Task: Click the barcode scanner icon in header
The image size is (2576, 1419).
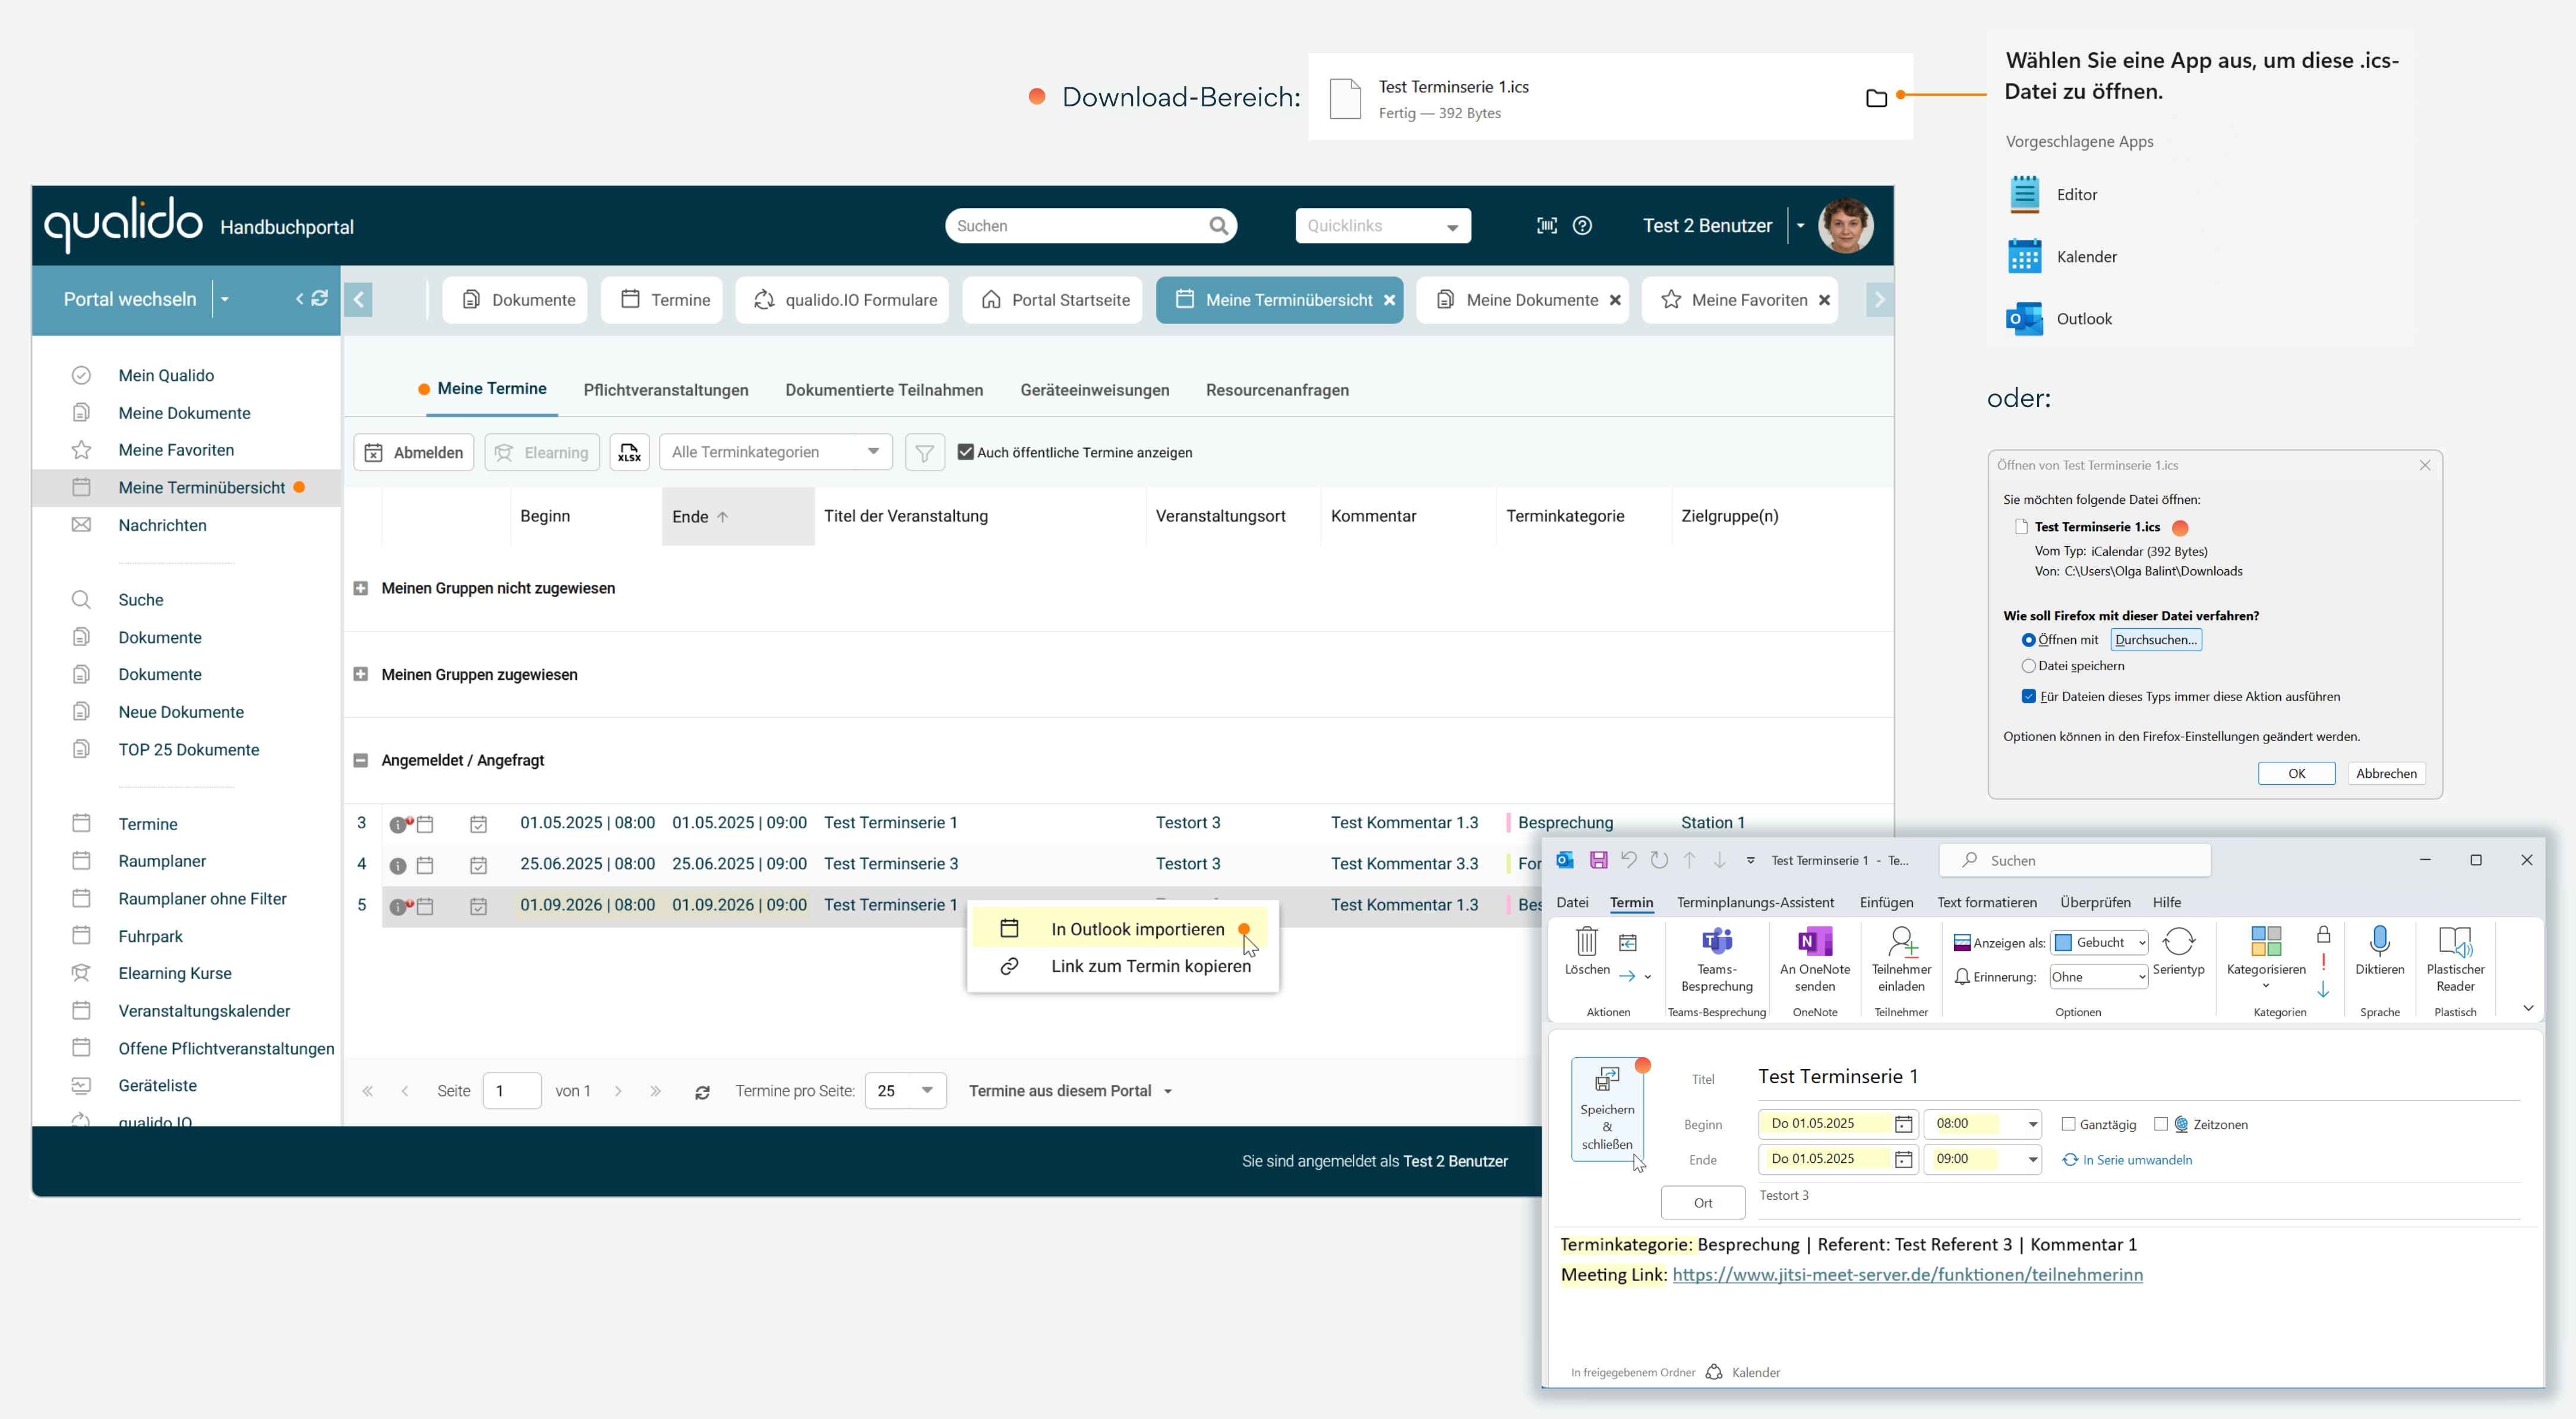Action: (1547, 226)
